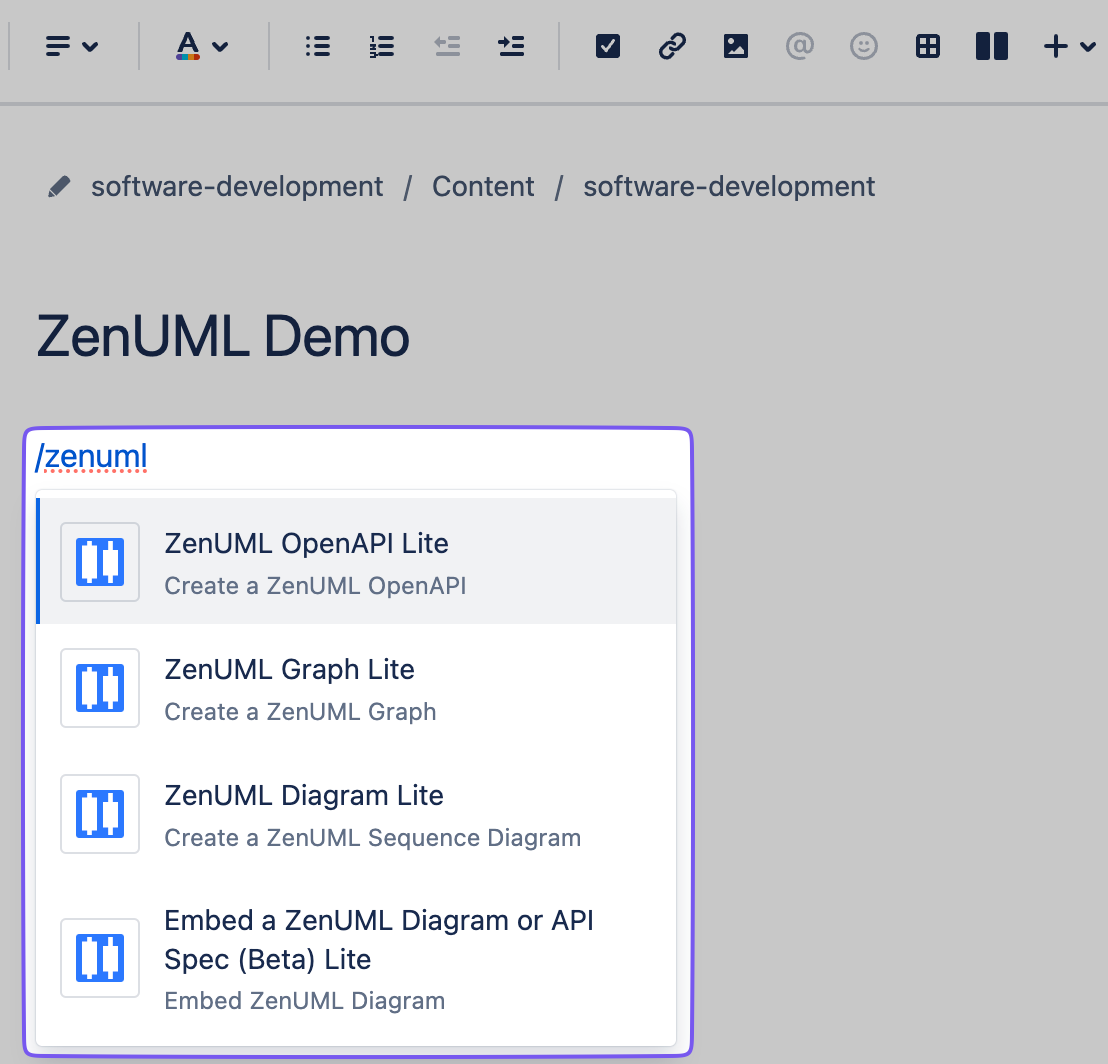
Task: Open the insert more elements dropdown
Action: [x=1068, y=46]
